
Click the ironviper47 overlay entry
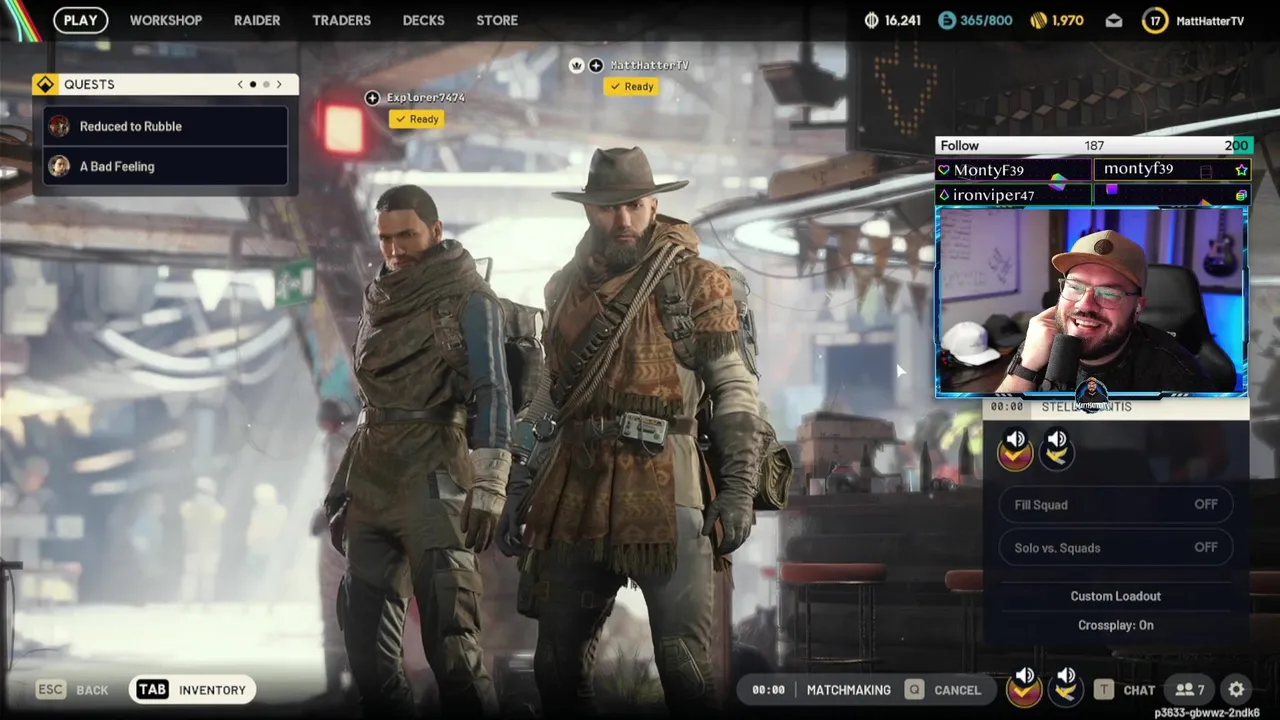click(x=1013, y=195)
